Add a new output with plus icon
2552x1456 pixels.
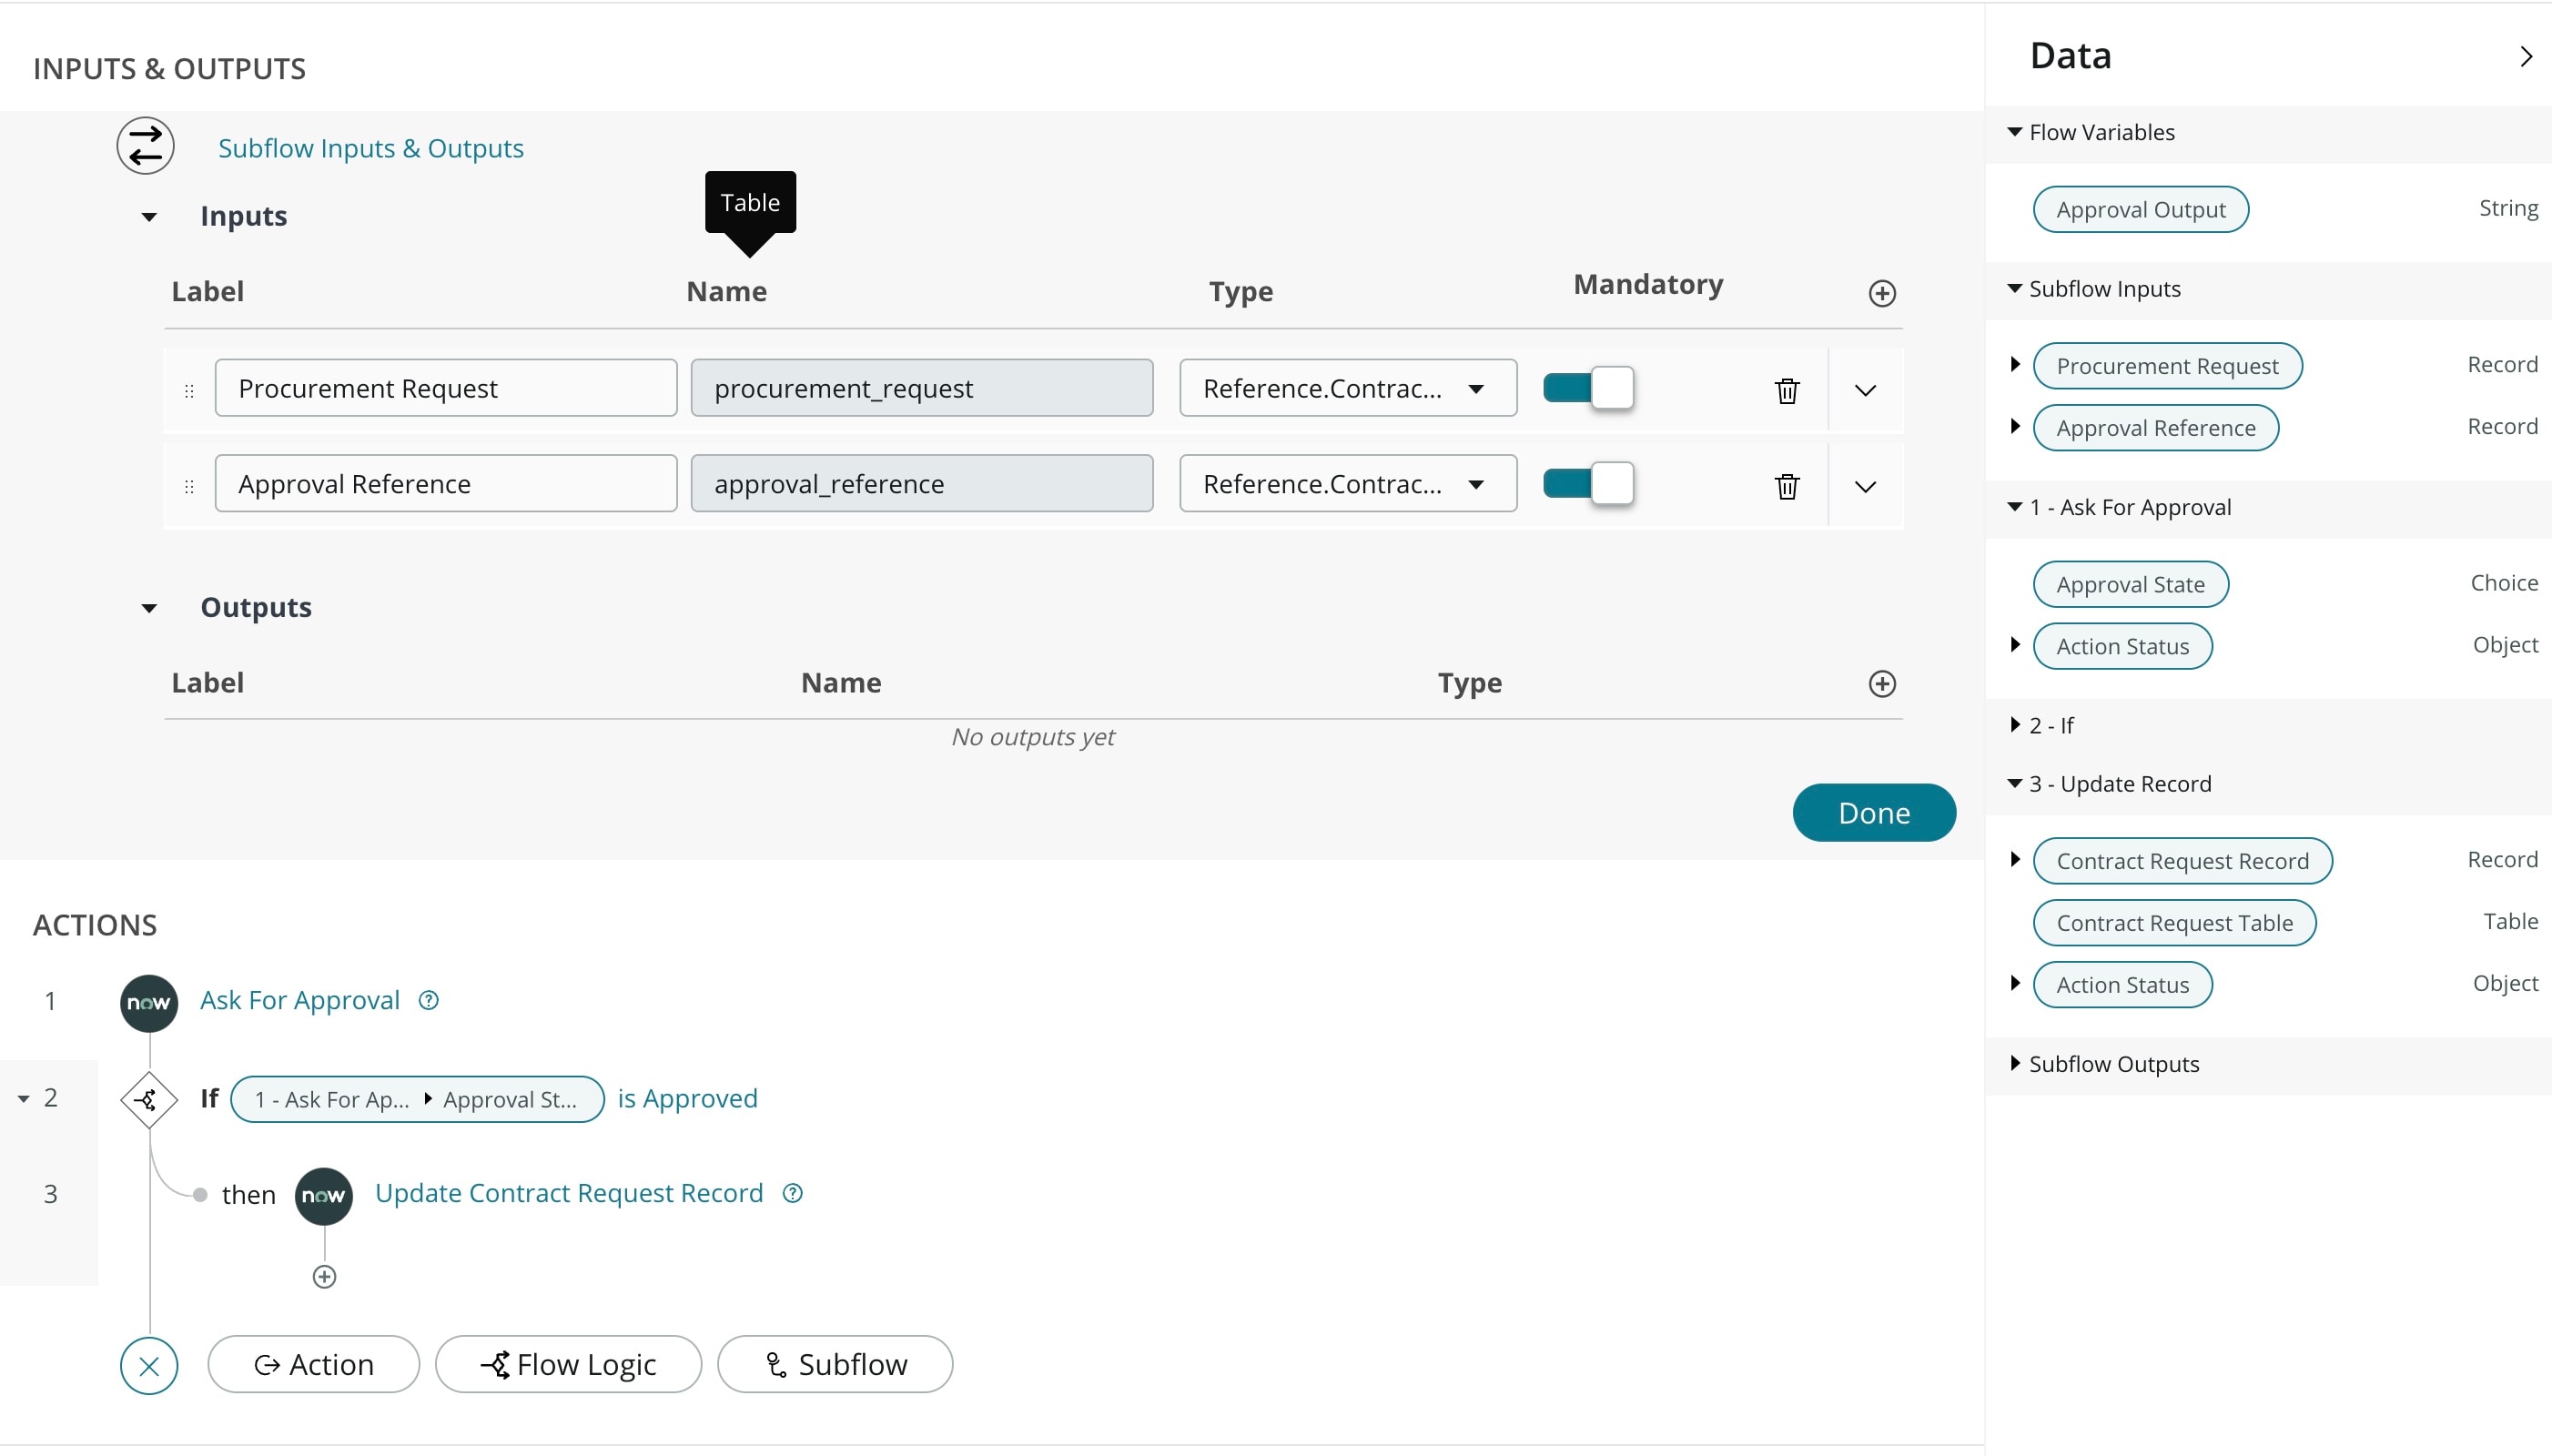pyautogui.click(x=1882, y=684)
